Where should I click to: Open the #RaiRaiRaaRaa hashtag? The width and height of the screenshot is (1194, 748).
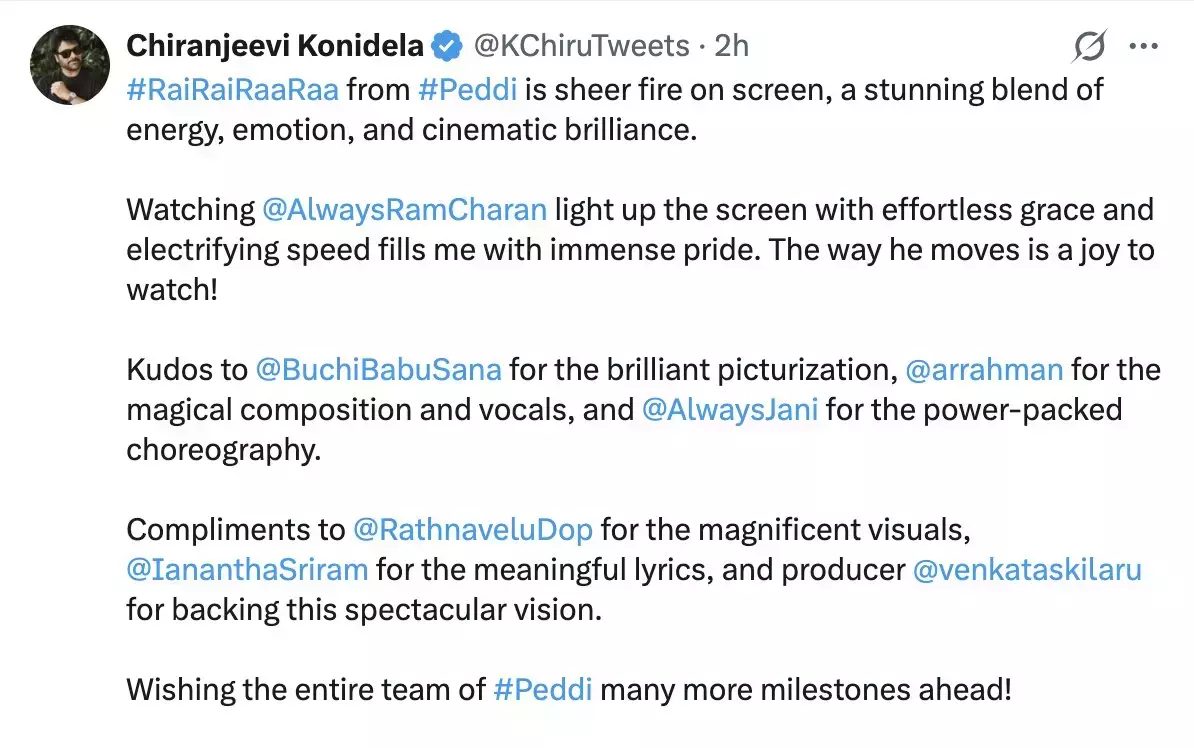pyautogui.click(x=231, y=89)
